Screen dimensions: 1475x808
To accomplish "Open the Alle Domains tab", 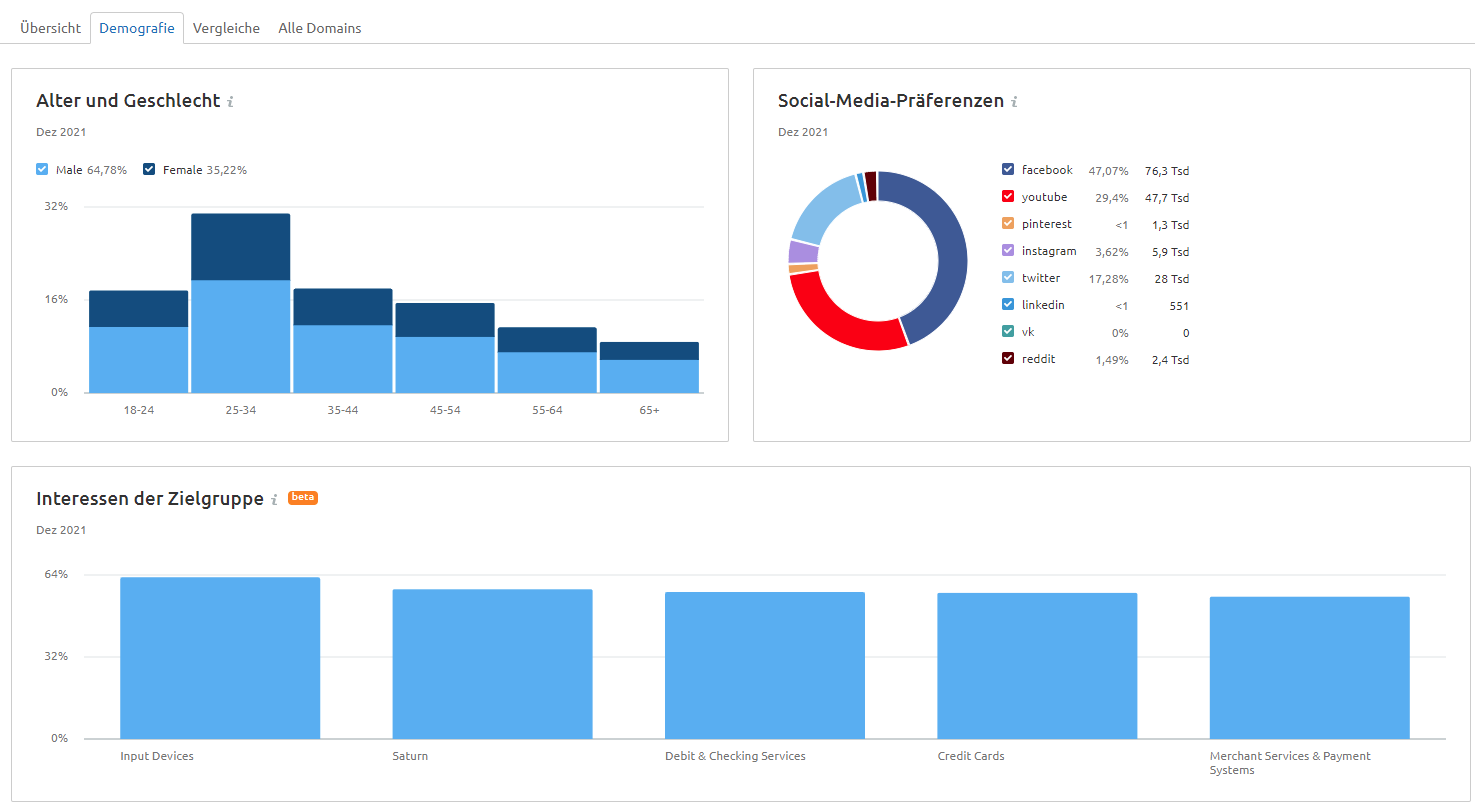I will [320, 28].
